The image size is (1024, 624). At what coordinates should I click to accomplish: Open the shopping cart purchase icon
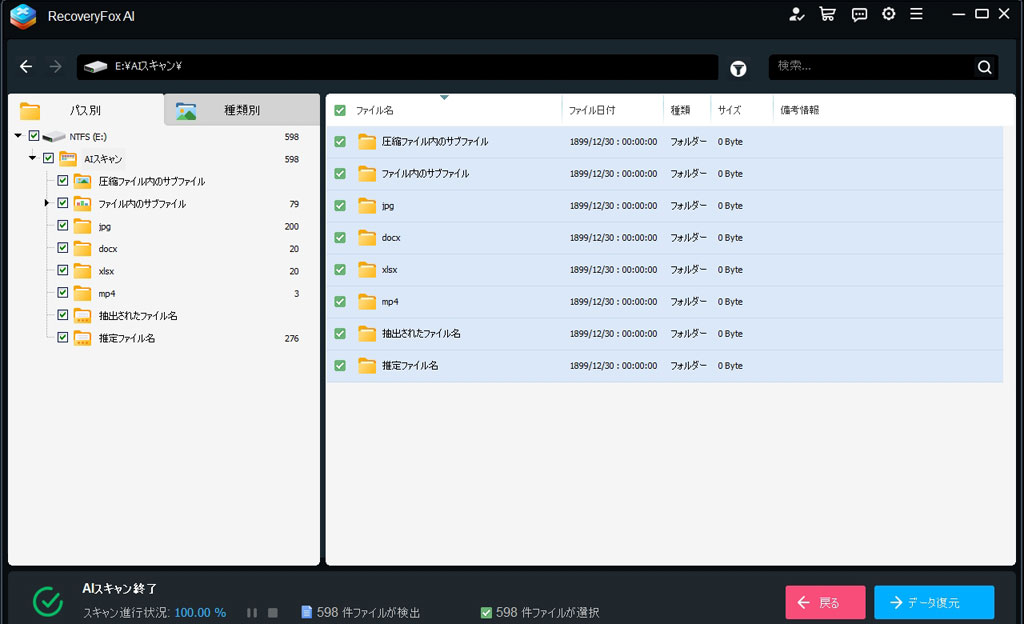point(827,14)
